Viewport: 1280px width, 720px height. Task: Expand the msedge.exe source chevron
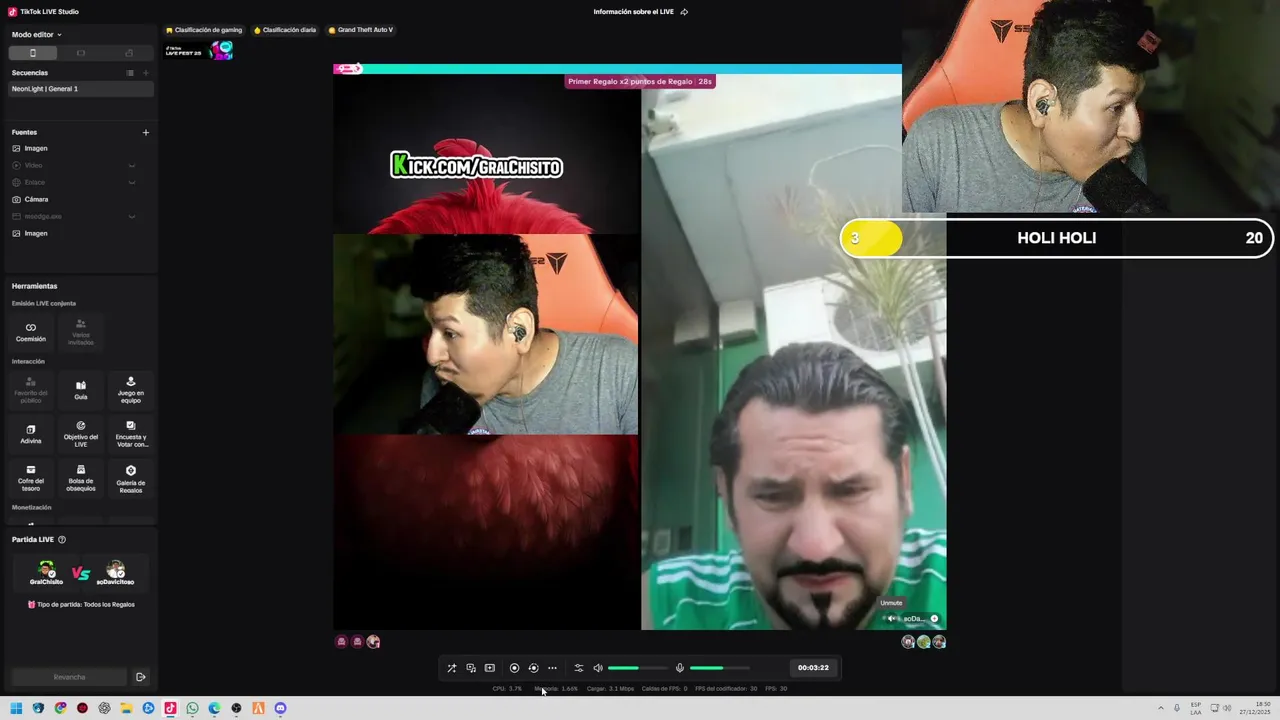click(x=131, y=216)
